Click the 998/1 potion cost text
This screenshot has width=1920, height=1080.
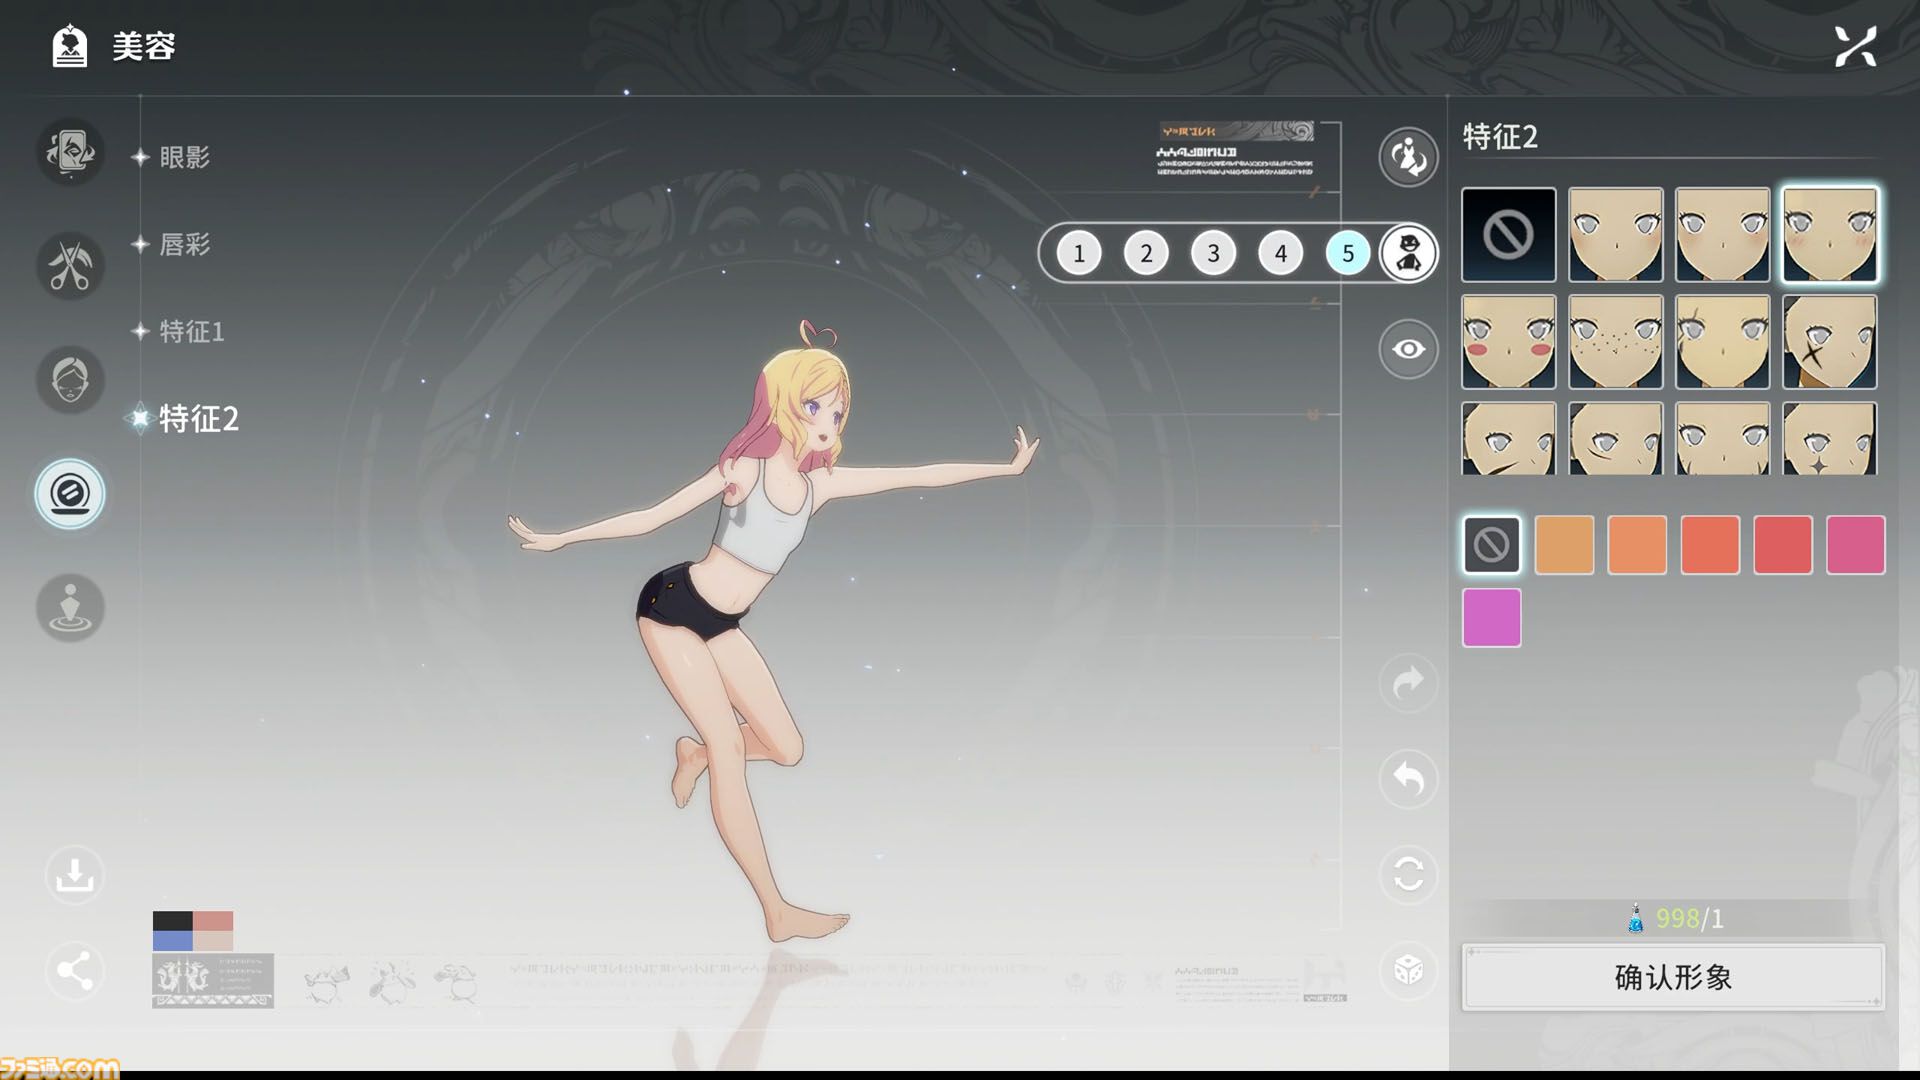1689,918
